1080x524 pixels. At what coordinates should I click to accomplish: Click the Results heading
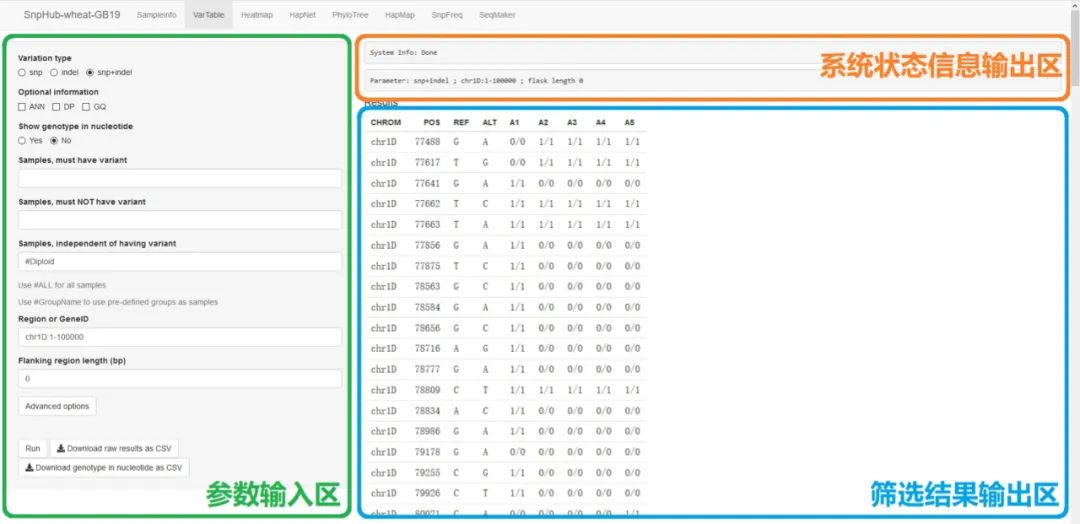coord(381,103)
